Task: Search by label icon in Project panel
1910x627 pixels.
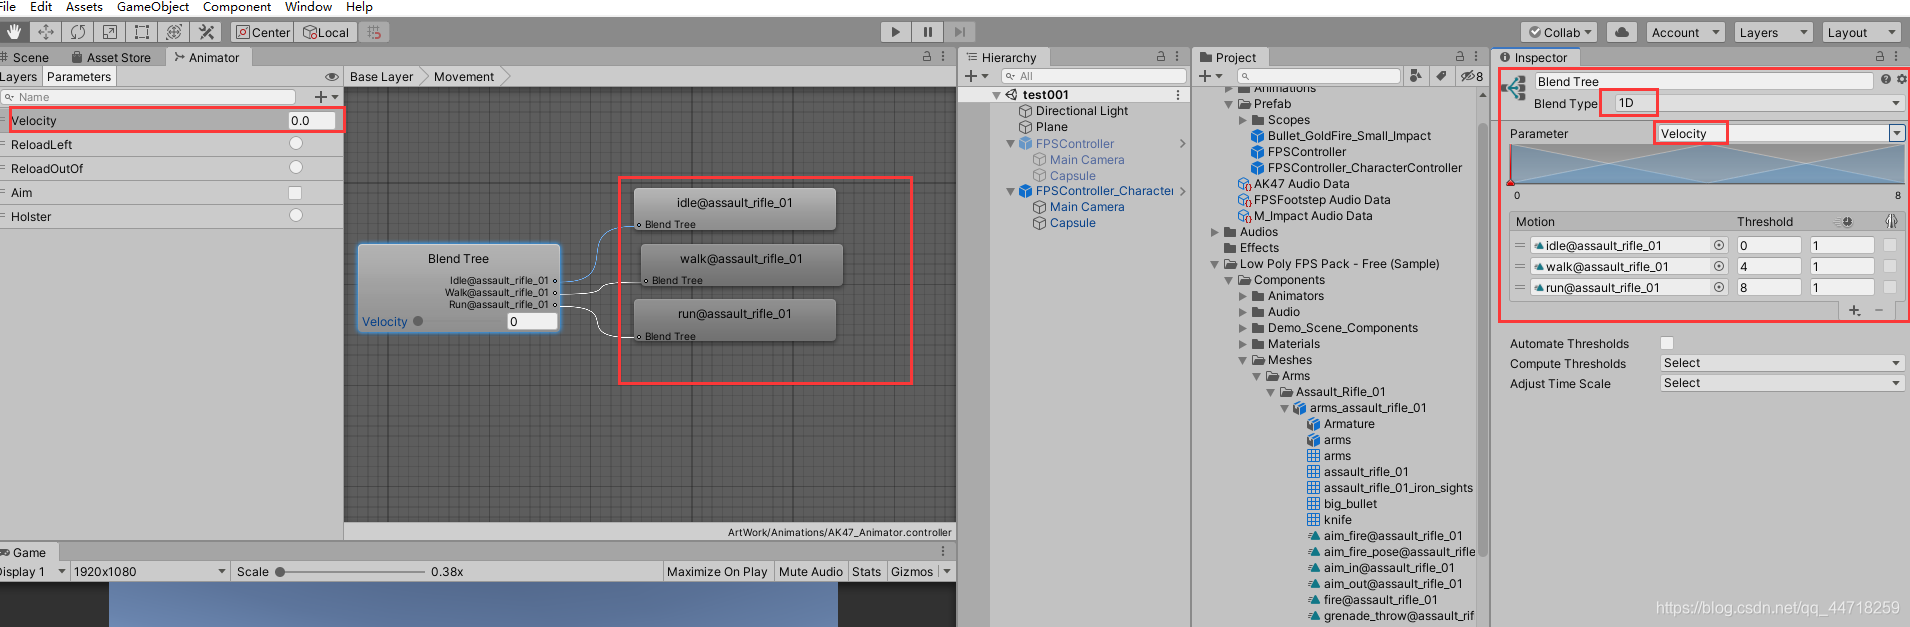Action: click(1441, 76)
